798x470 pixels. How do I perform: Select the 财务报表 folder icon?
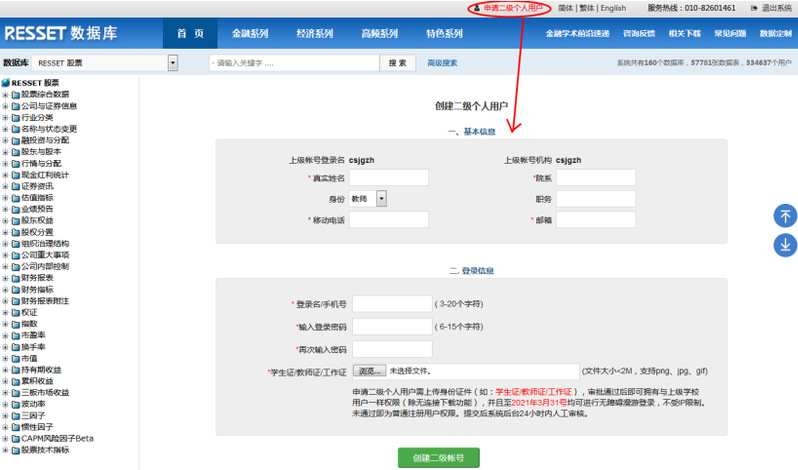(x=16, y=278)
